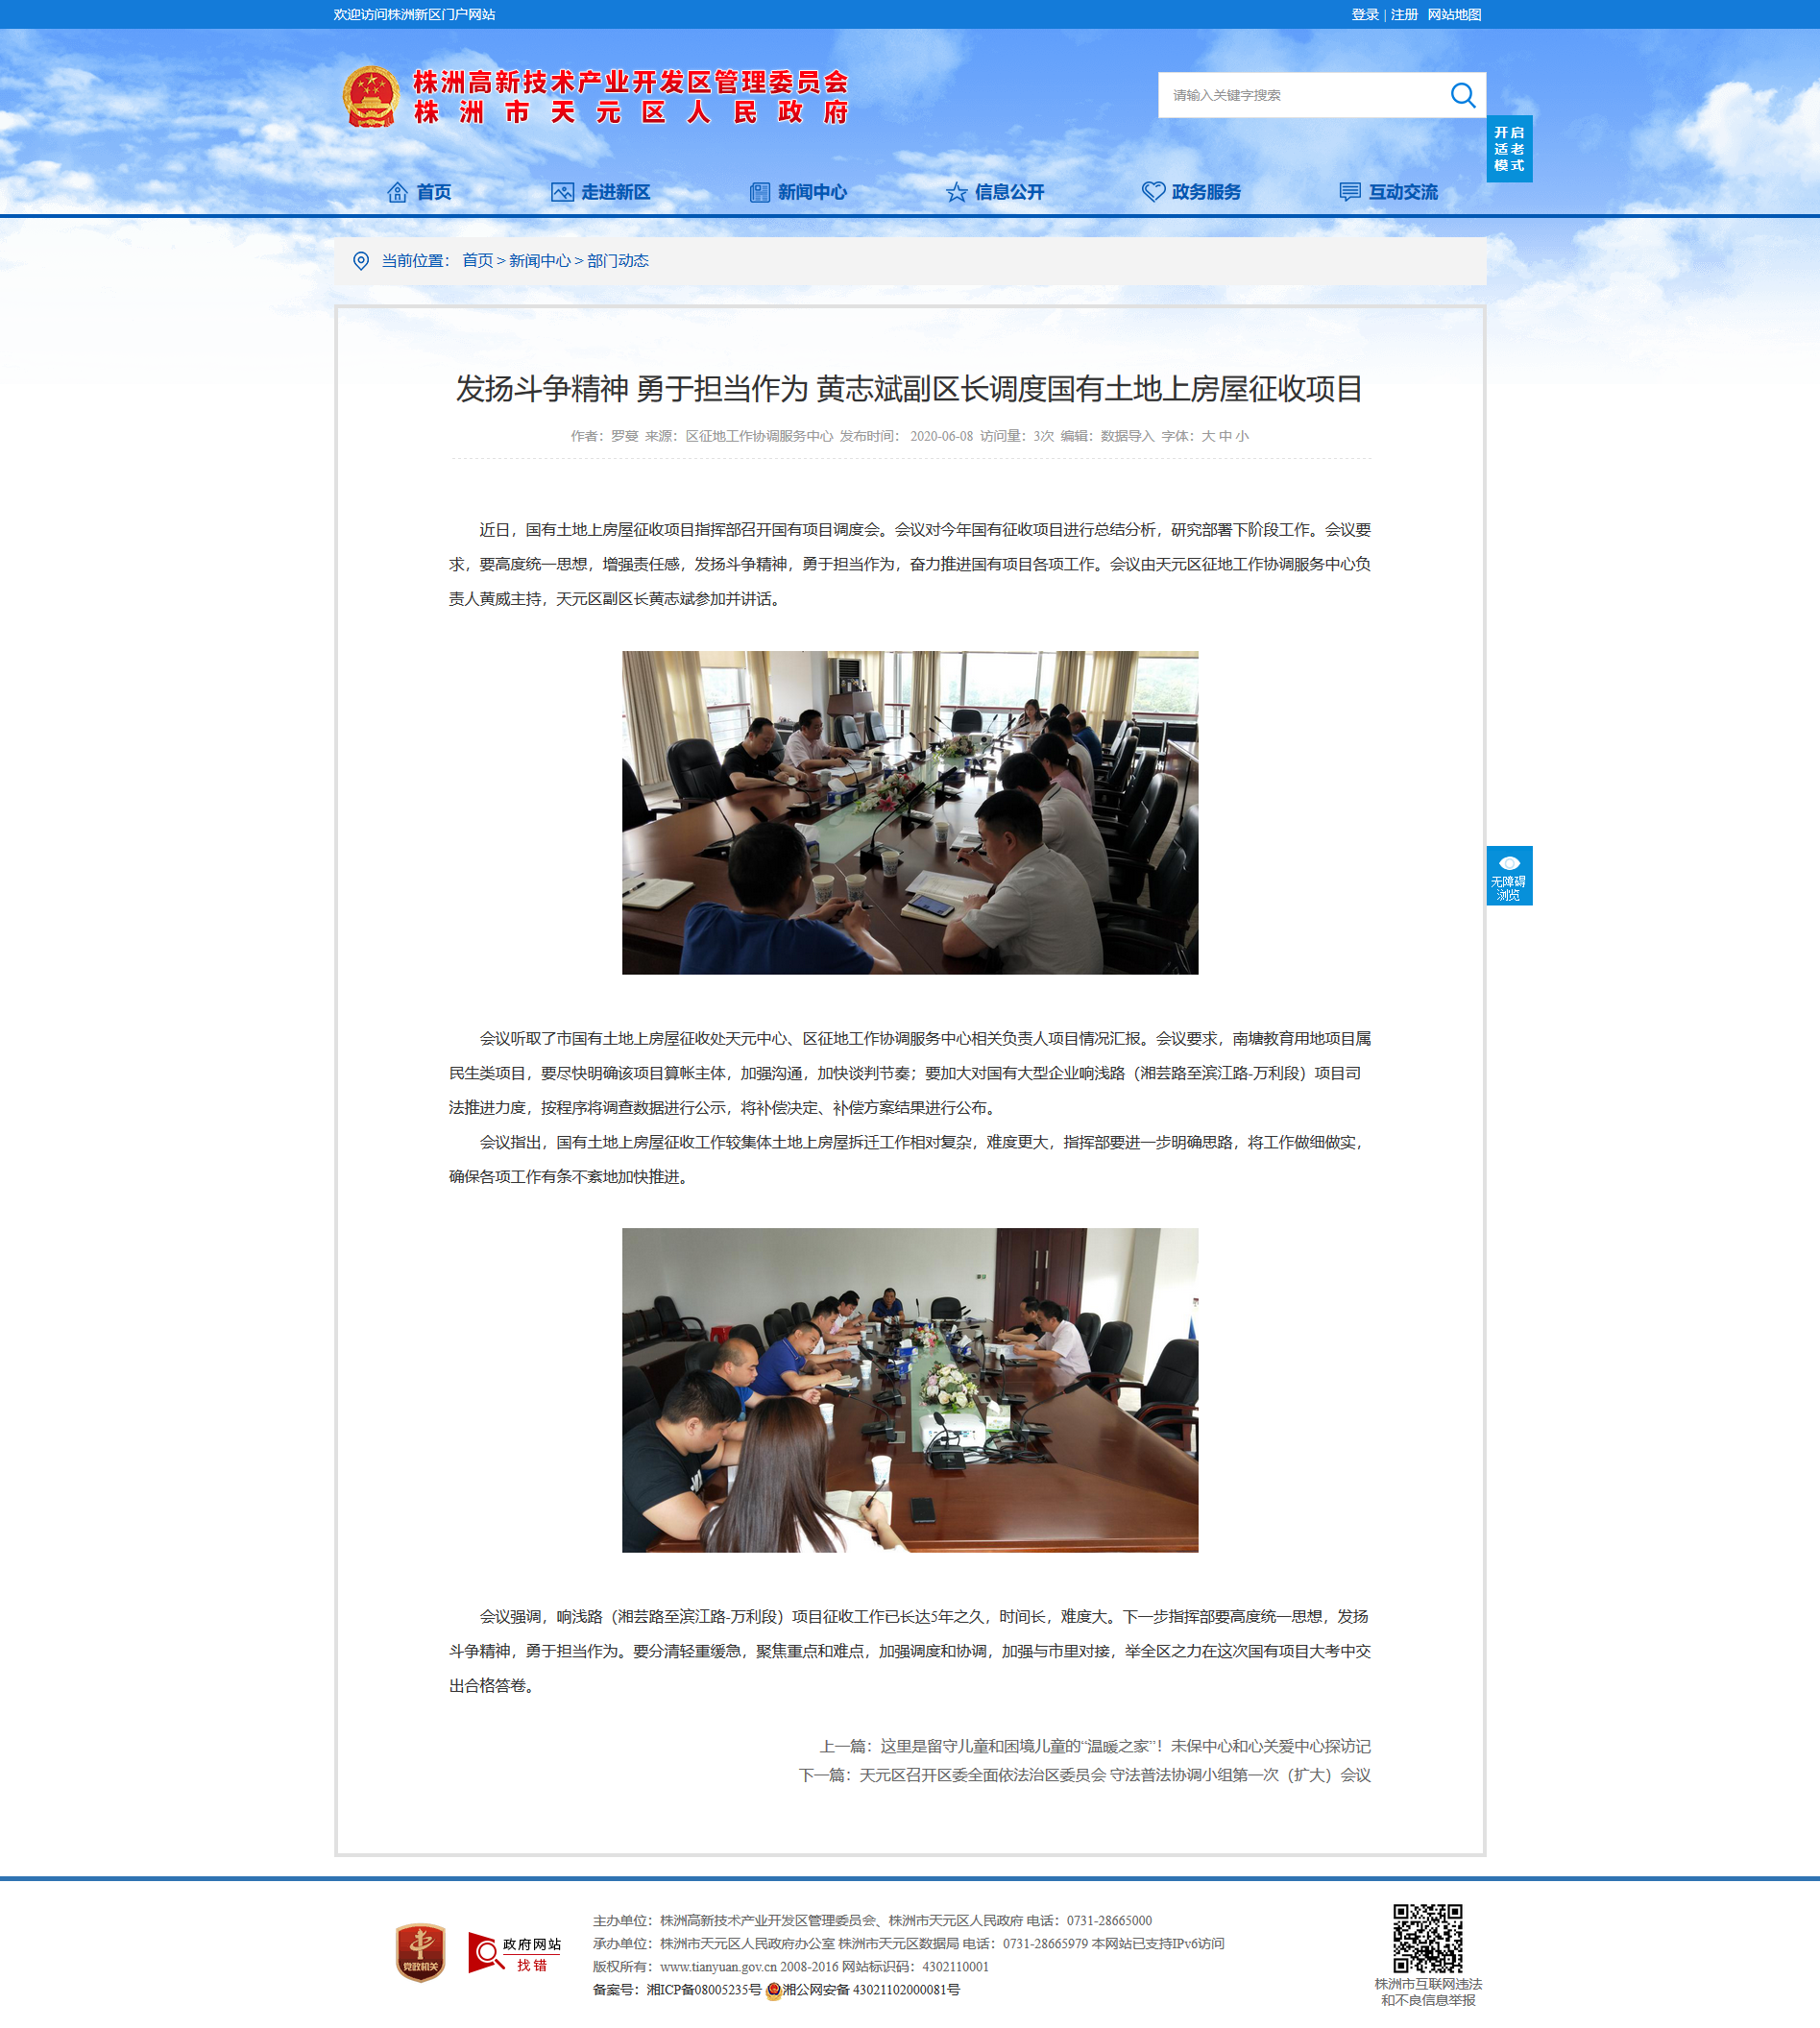Open the 网站地图 link
Viewport: 1820px width, 2028px height.
click(x=1454, y=15)
